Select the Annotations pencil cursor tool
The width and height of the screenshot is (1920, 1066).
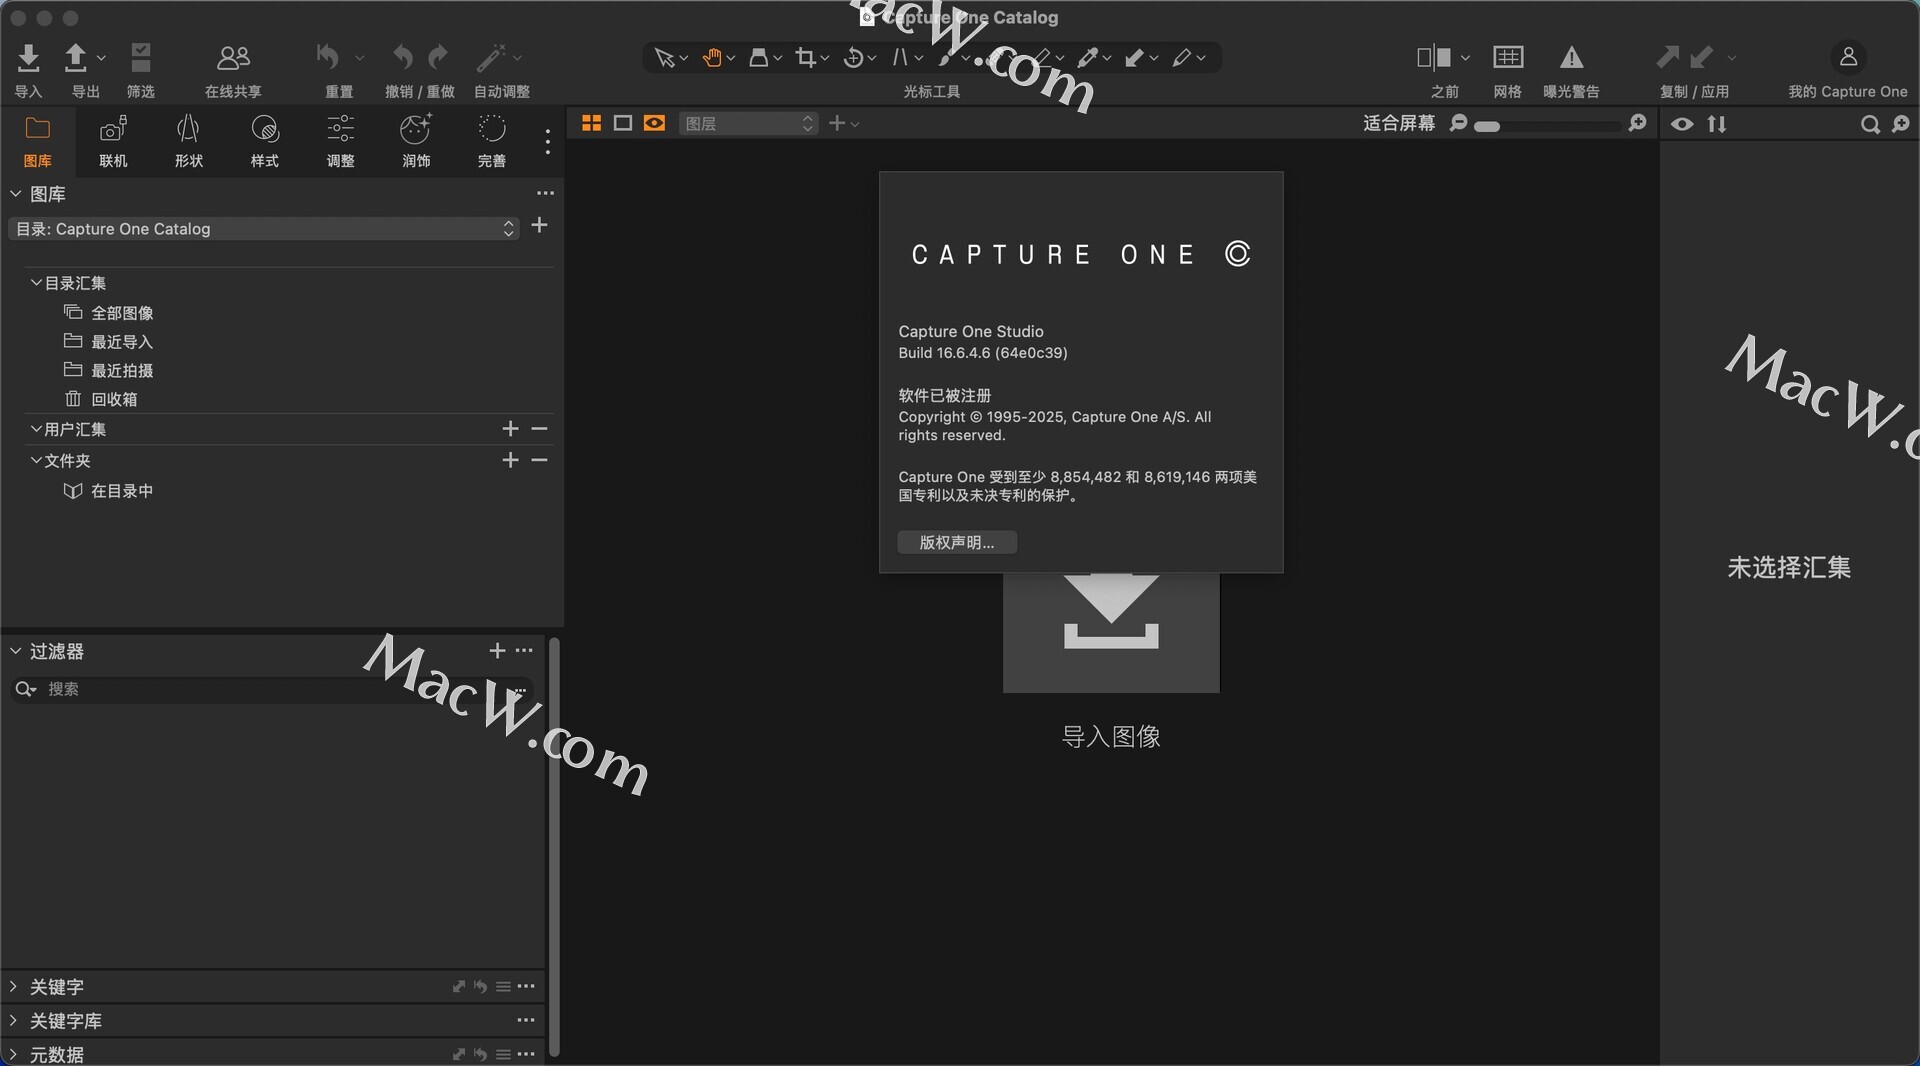(x=1182, y=58)
